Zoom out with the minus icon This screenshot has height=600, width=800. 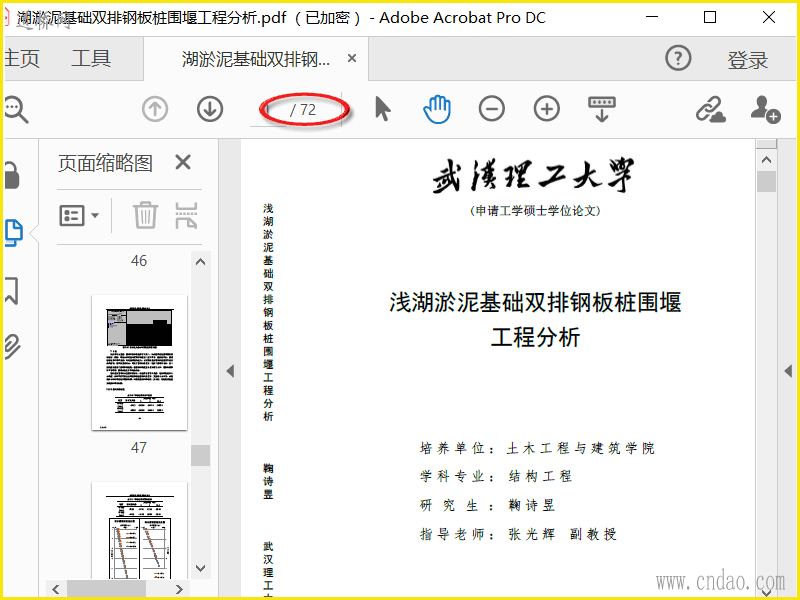click(492, 109)
